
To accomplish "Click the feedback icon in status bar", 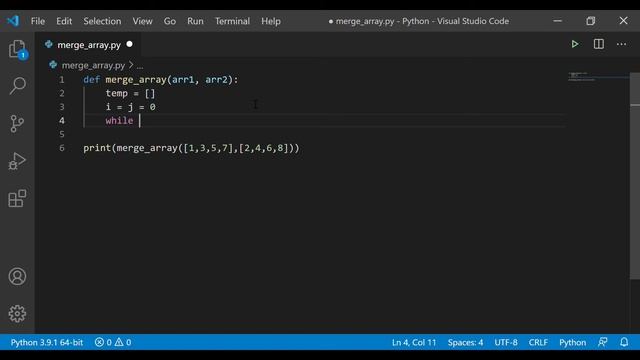I will click(602, 342).
